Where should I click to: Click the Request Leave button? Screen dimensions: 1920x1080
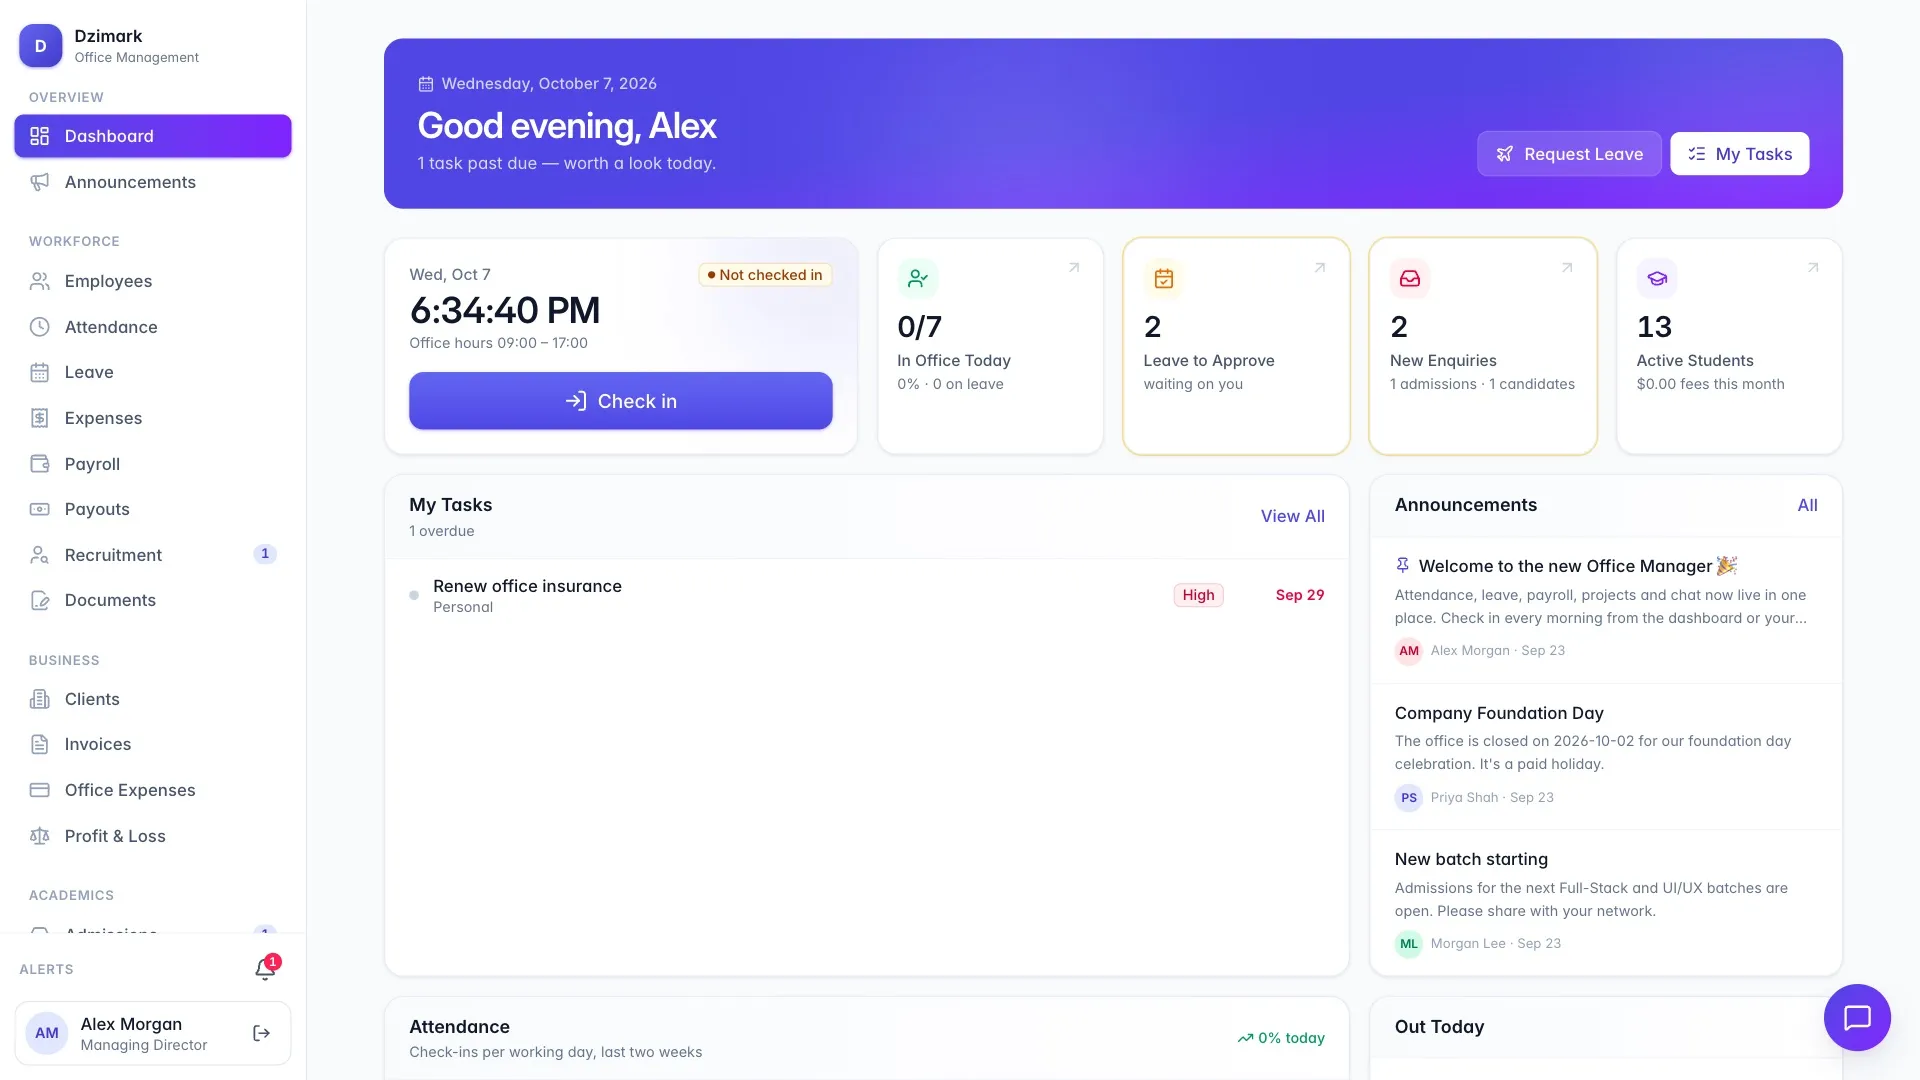pos(1569,154)
